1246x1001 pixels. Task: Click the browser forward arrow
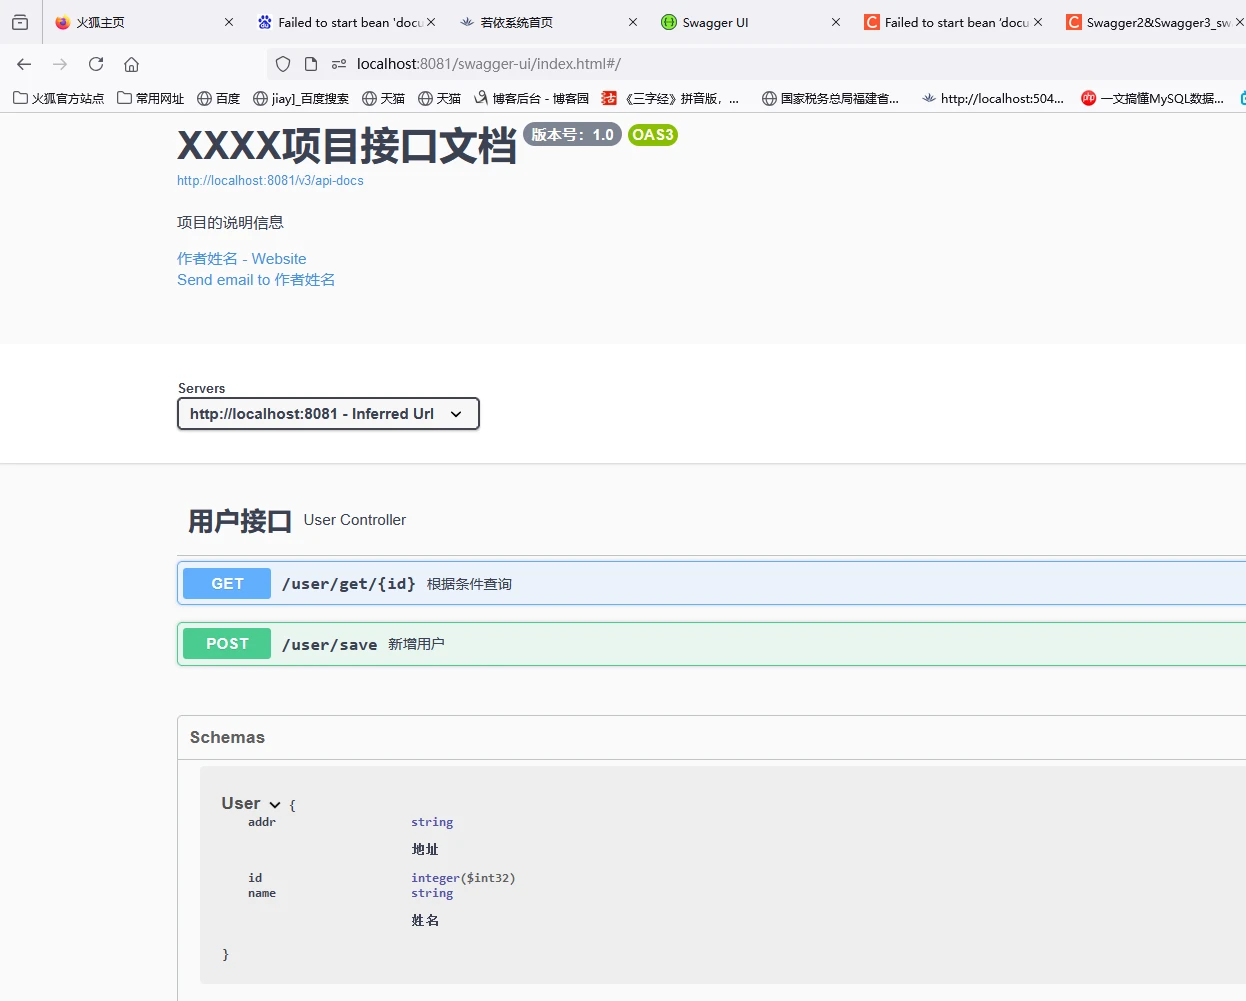tap(60, 64)
